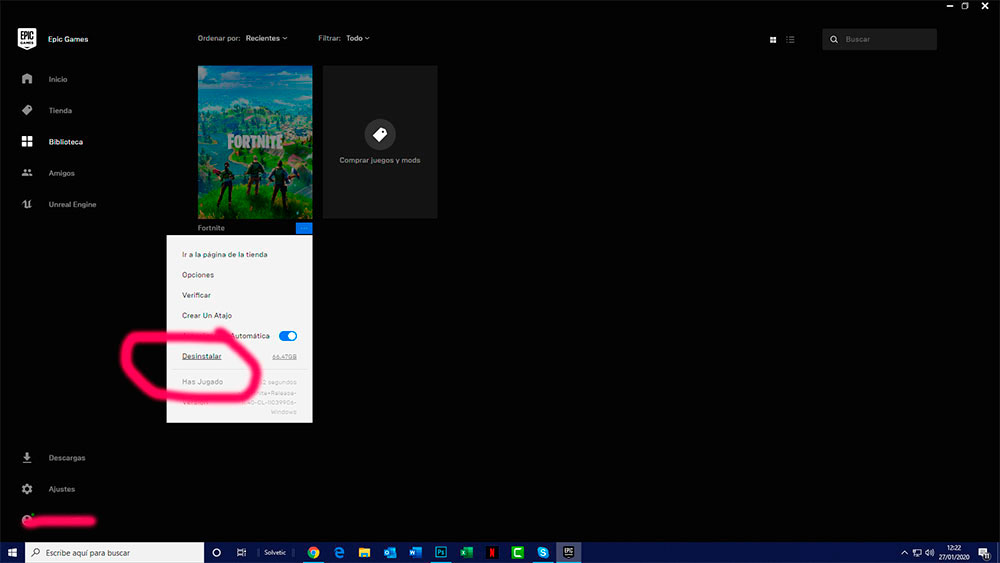Open Outlook from the taskbar
Image resolution: width=1000 pixels, height=563 pixels.
pyautogui.click(x=390, y=552)
